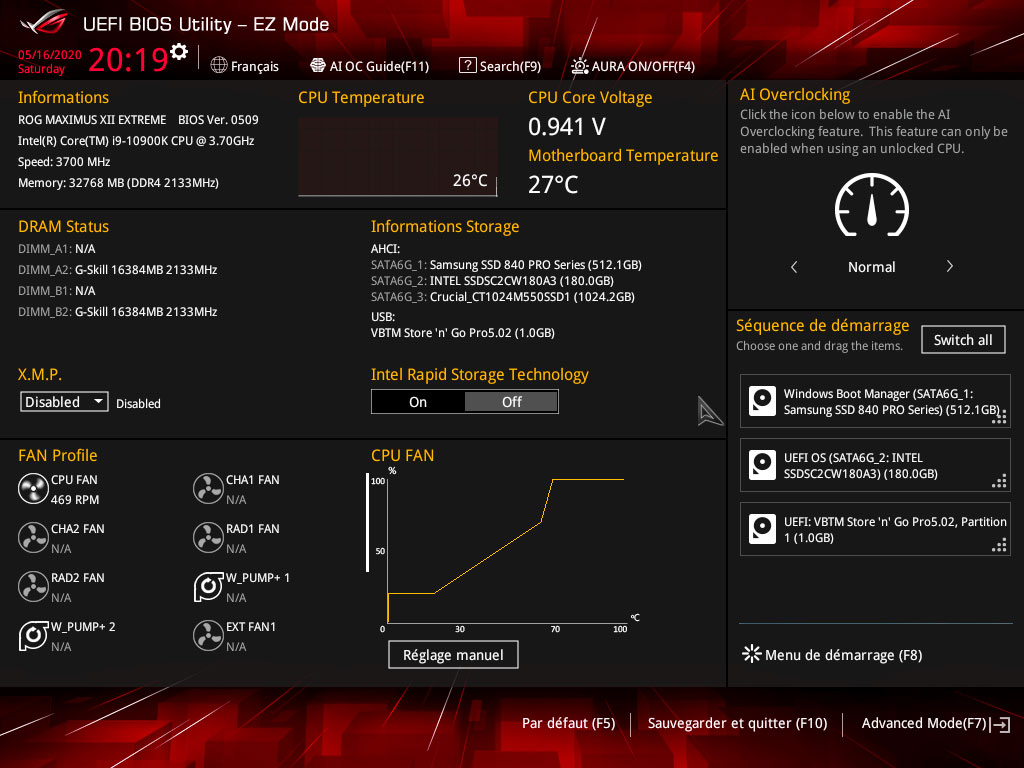Click the globe icon for language

coord(220,66)
